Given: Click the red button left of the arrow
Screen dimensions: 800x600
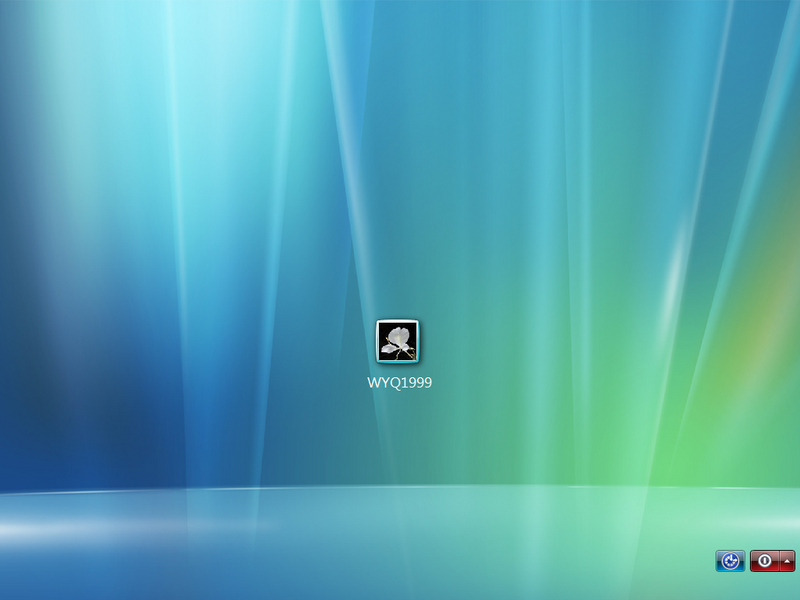Looking at the screenshot, I should click(x=764, y=561).
